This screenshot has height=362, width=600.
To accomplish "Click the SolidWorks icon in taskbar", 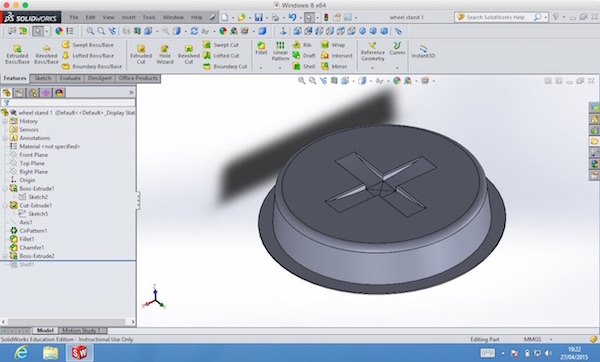I will click(x=79, y=352).
